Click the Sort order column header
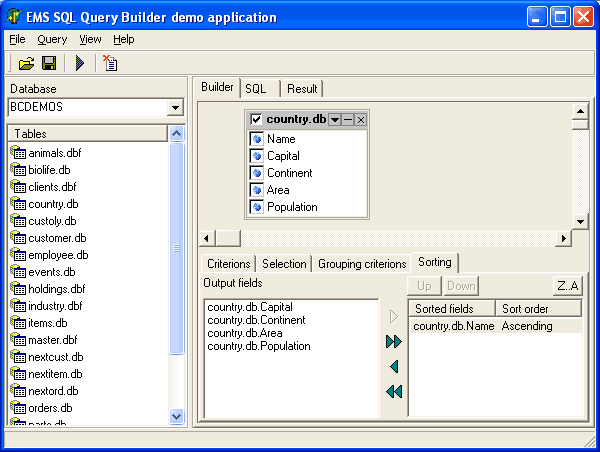 (539, 308)
